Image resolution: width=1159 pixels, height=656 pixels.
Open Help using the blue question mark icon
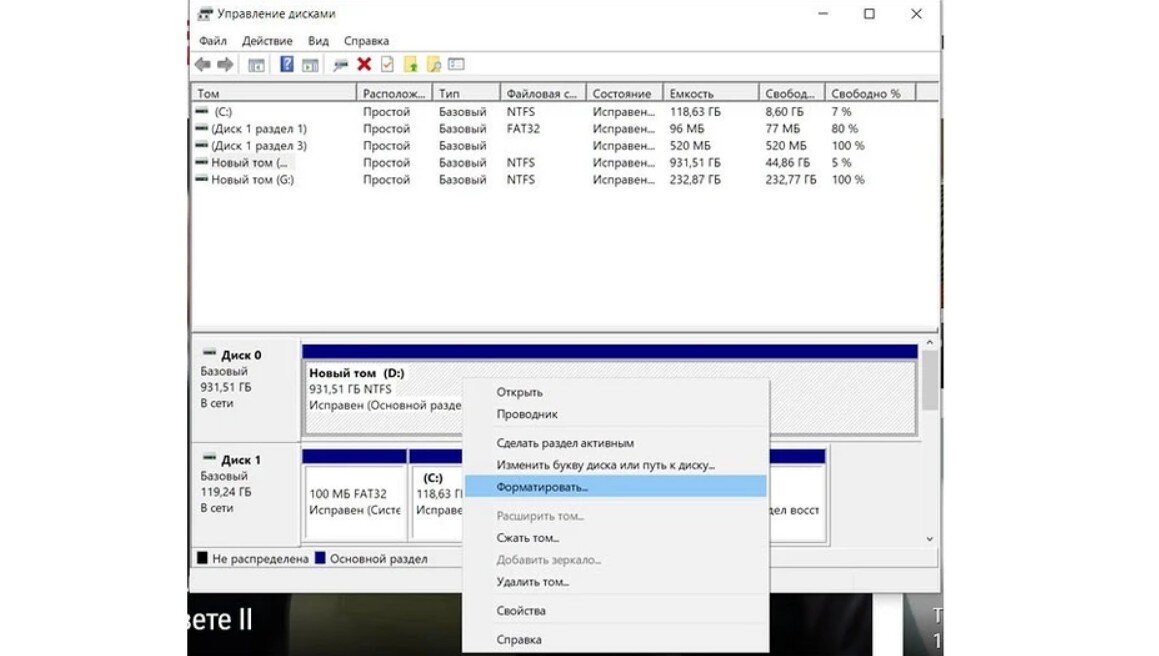[x=285, y=63]
